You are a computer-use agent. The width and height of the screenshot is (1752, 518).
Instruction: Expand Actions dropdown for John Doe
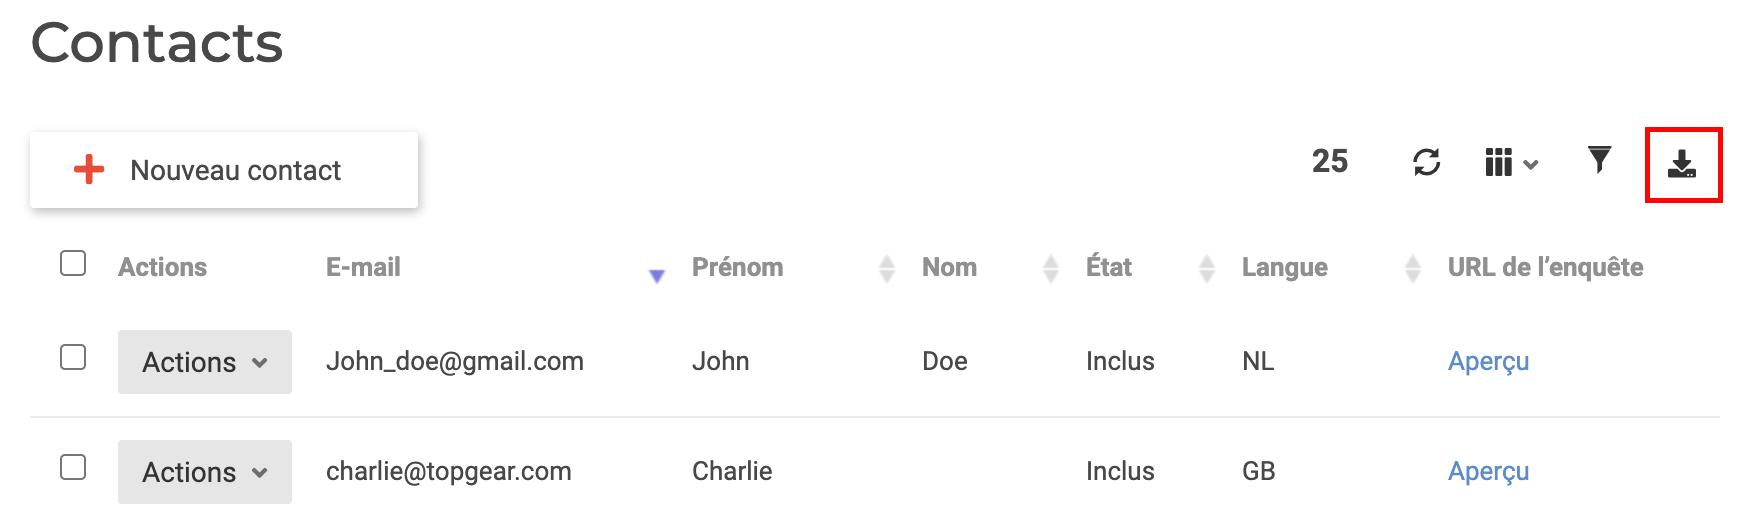(x=205, y=362)
